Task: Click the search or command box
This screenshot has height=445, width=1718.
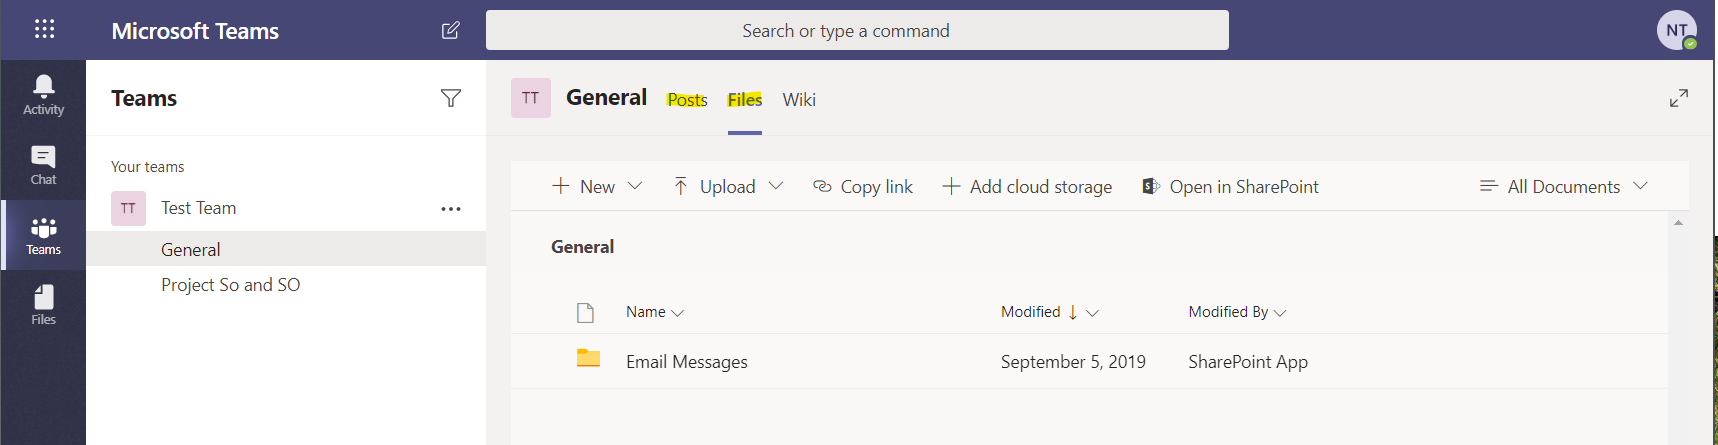Action: coord(857,30)
